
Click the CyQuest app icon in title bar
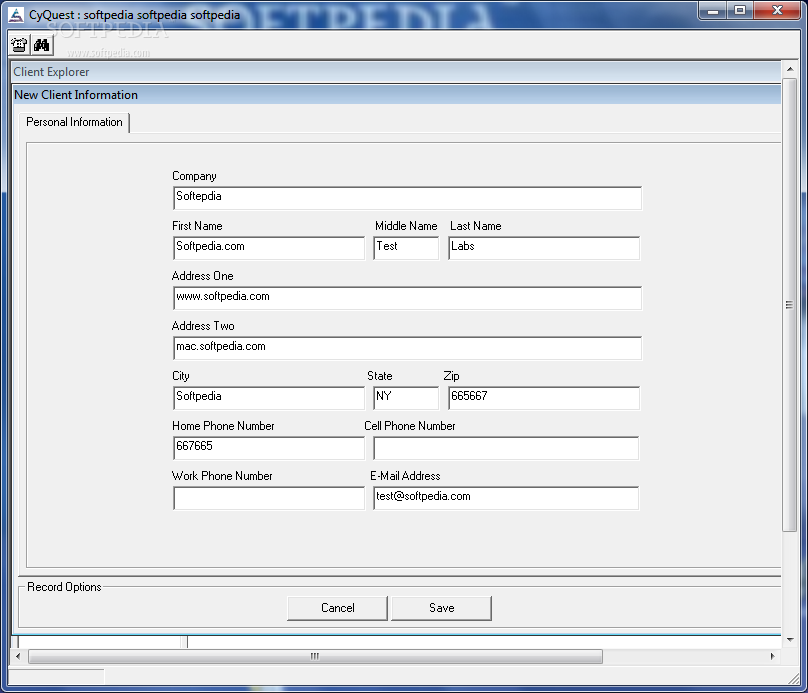coord(16,15)
